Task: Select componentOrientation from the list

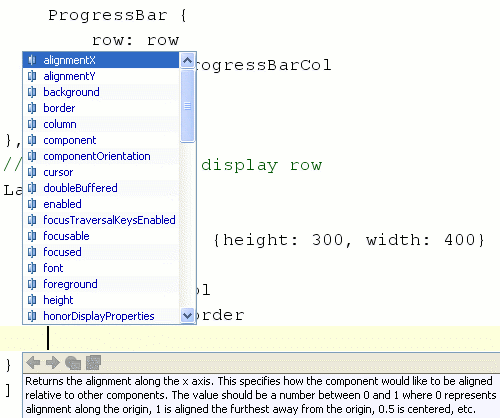Action: point(101,156)
